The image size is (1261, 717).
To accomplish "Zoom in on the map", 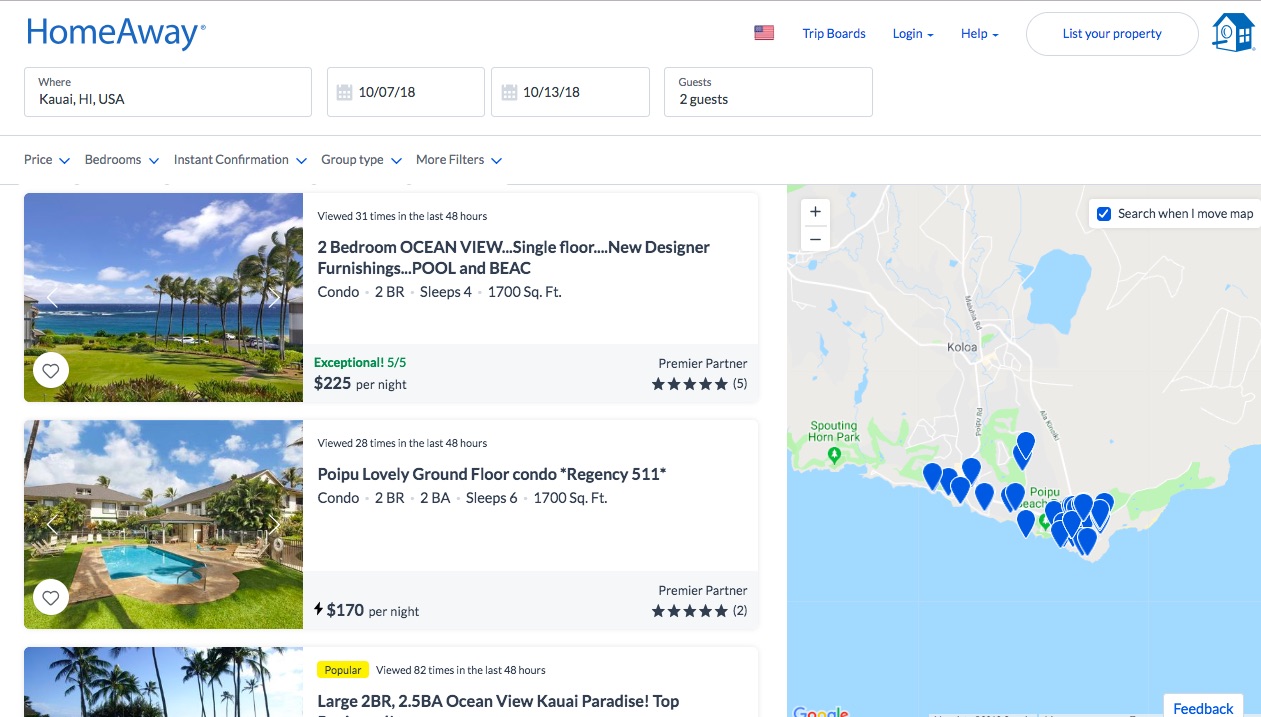I will (815, 212).
